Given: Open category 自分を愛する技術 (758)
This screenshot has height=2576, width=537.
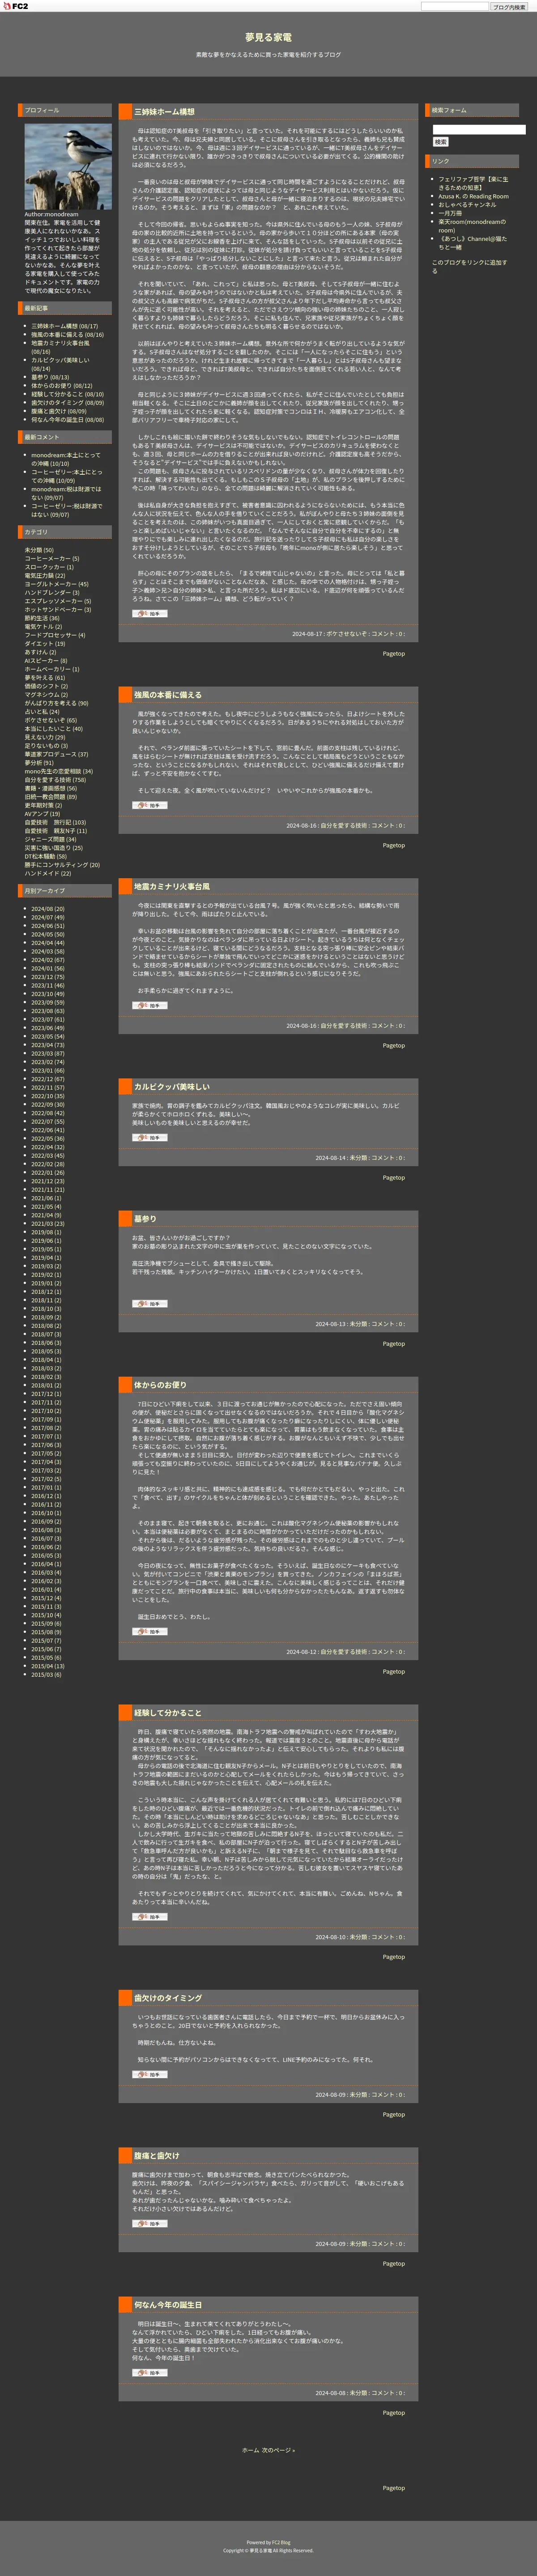Looking at the screenshot, I should (x=55, y=780).
